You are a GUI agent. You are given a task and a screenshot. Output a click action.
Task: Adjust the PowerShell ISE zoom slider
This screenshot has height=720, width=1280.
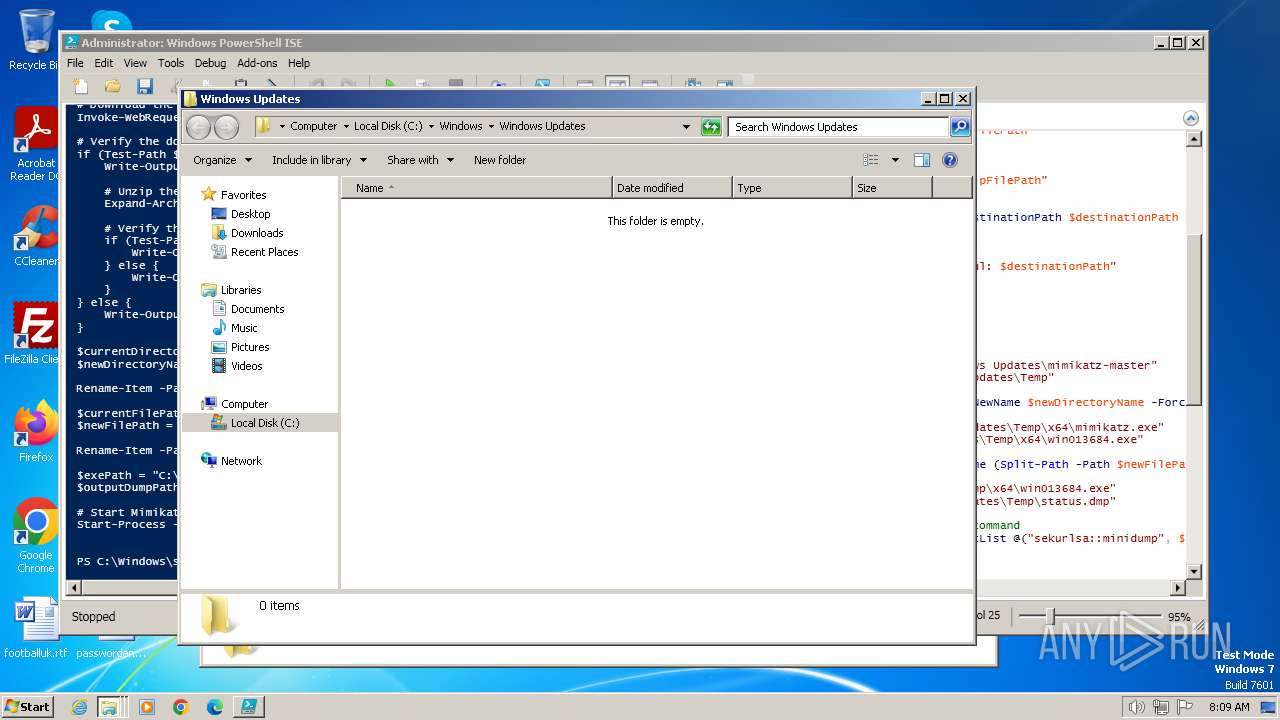(1050, 616)
